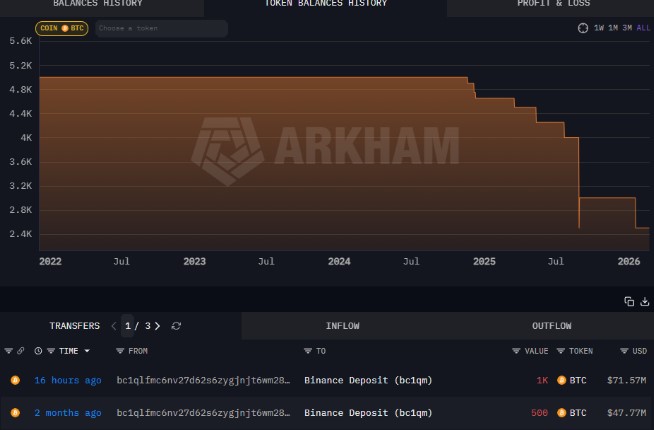
Task: Open the 2 months ago transaction
Action: click(68, 413)
